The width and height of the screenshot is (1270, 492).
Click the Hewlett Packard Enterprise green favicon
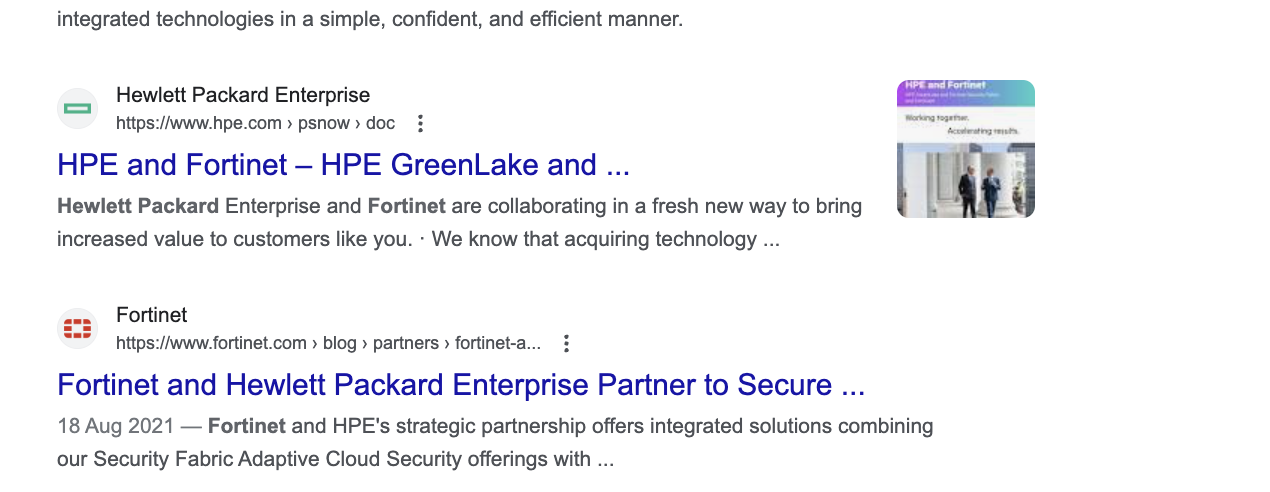click(77, 108)
